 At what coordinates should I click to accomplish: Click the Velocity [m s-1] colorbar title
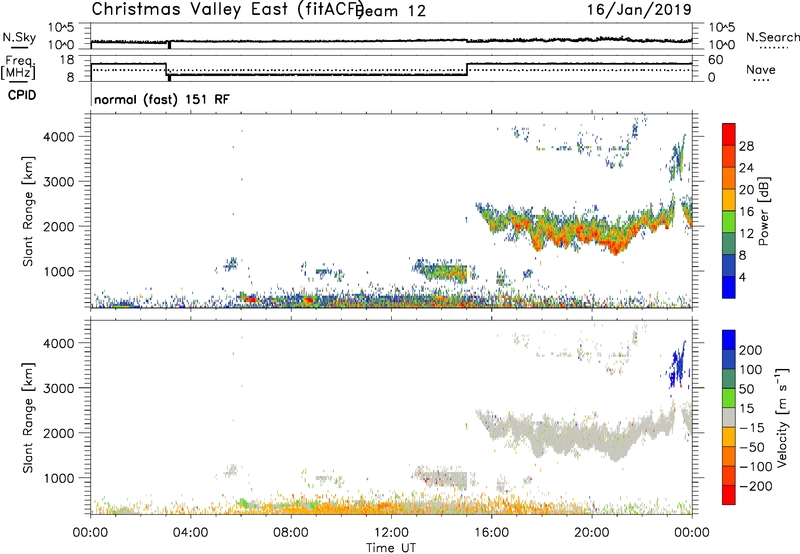(782, 417)
